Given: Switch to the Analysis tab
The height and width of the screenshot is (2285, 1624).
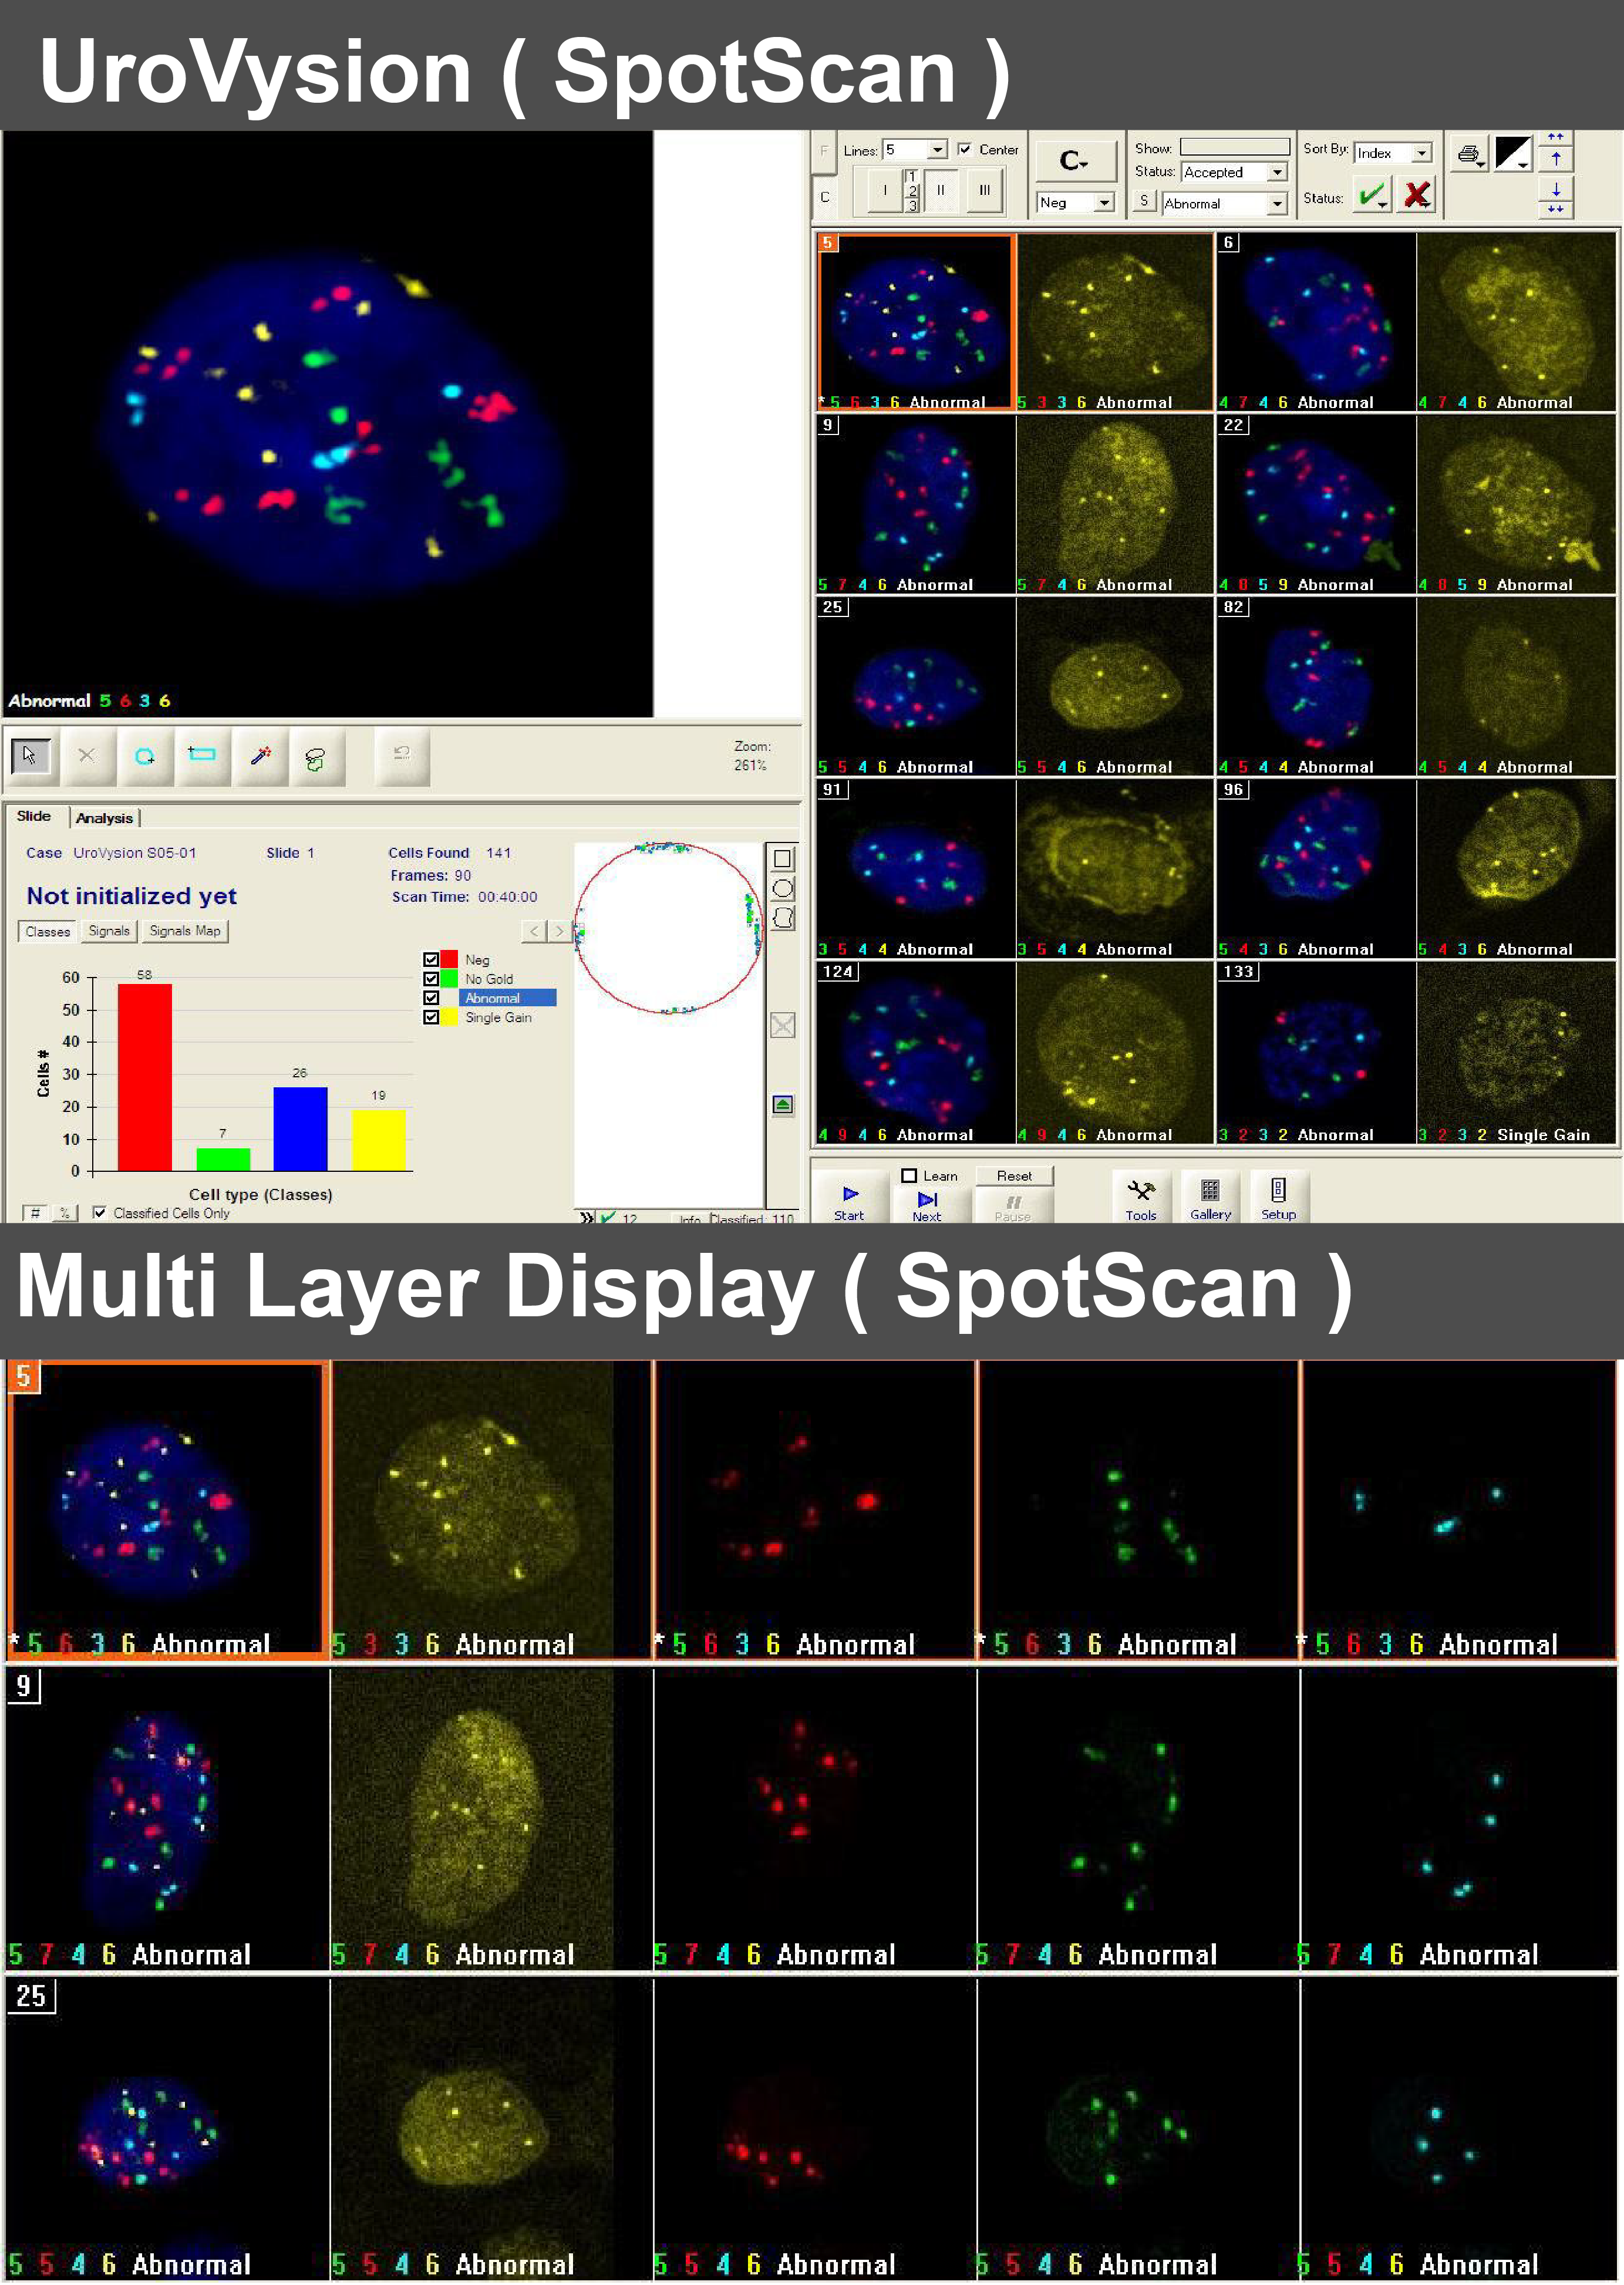Looking at the screenshot, I should [104, 818].
